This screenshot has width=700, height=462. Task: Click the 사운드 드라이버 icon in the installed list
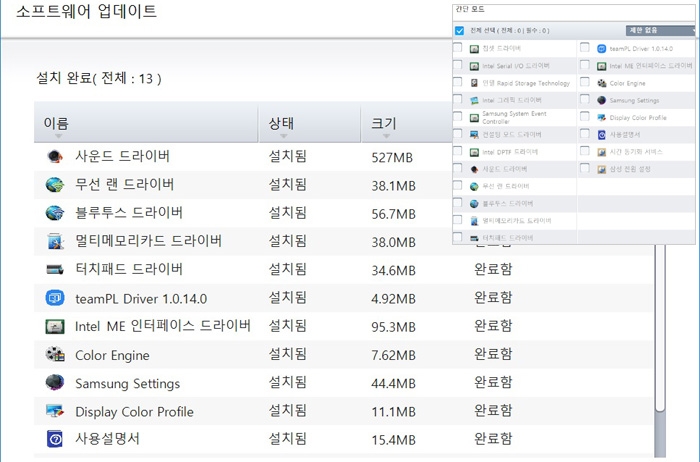(55, 156)
